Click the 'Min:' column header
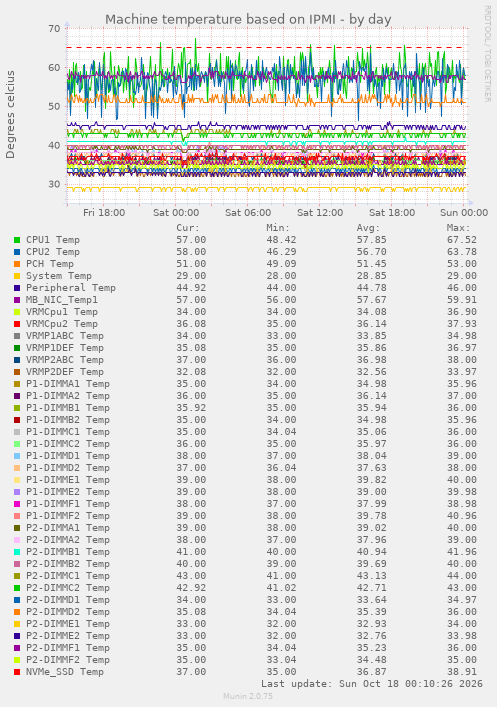The image size is (497, 707). pyautogui.click(x=278, y=228)
